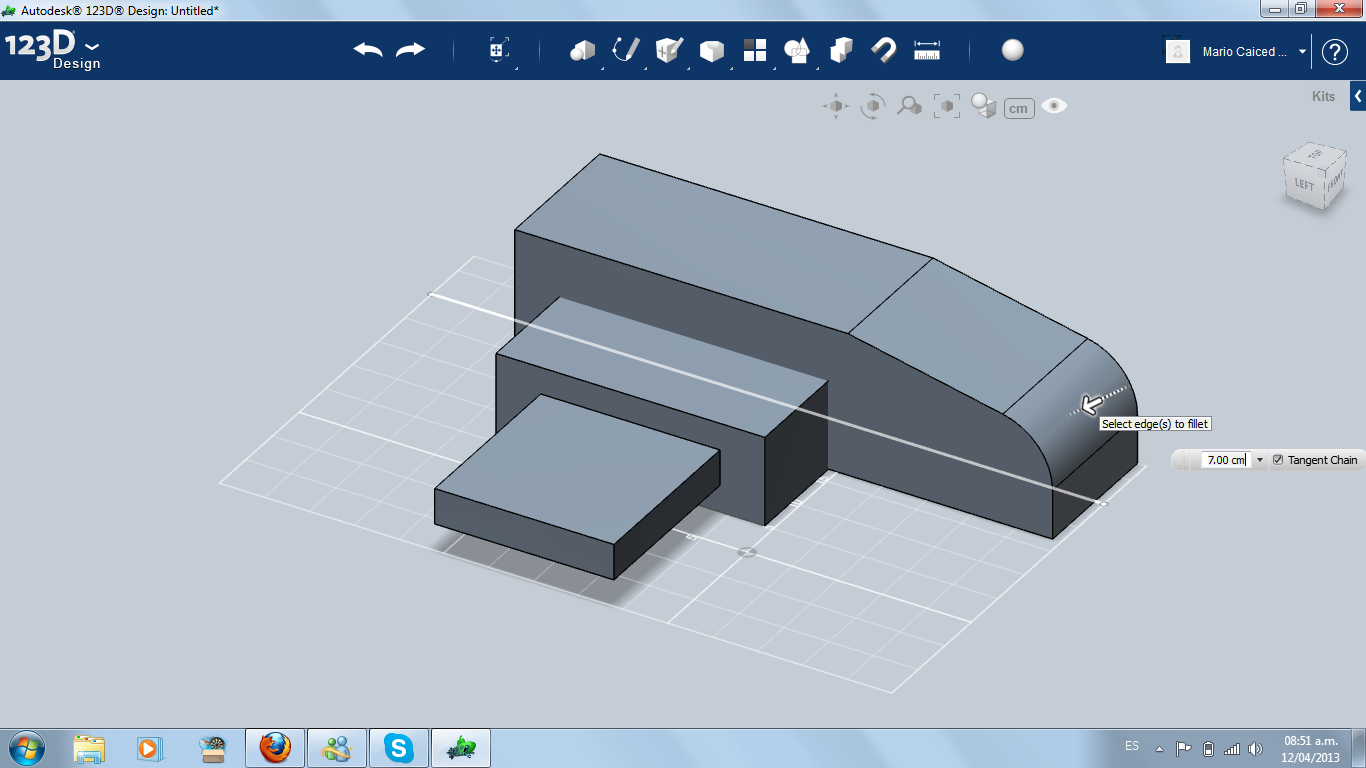Screen dimensions: 1366x768
Task: Open the Material sphere tool
Action: pos(1013,50)
